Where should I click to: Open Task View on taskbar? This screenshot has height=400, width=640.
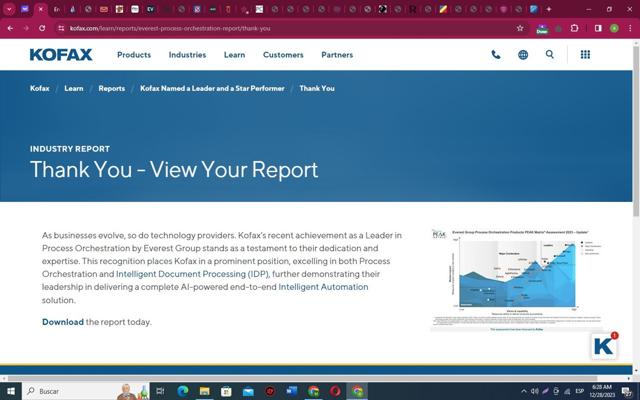click(x=160, y=391)
